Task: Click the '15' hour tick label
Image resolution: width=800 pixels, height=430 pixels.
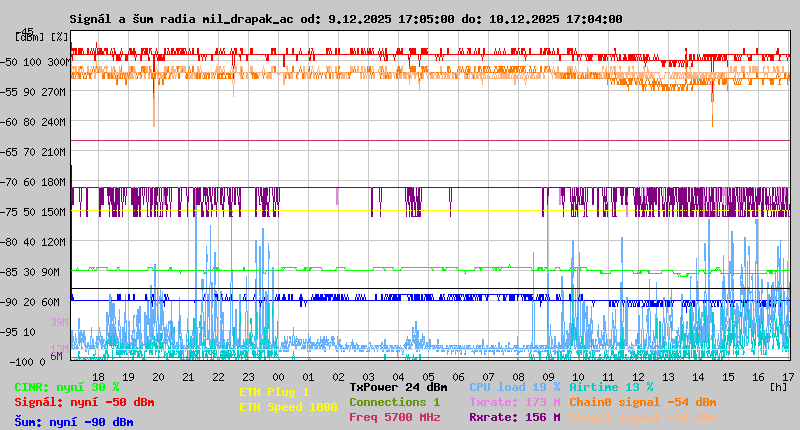Action: point(728,377)
